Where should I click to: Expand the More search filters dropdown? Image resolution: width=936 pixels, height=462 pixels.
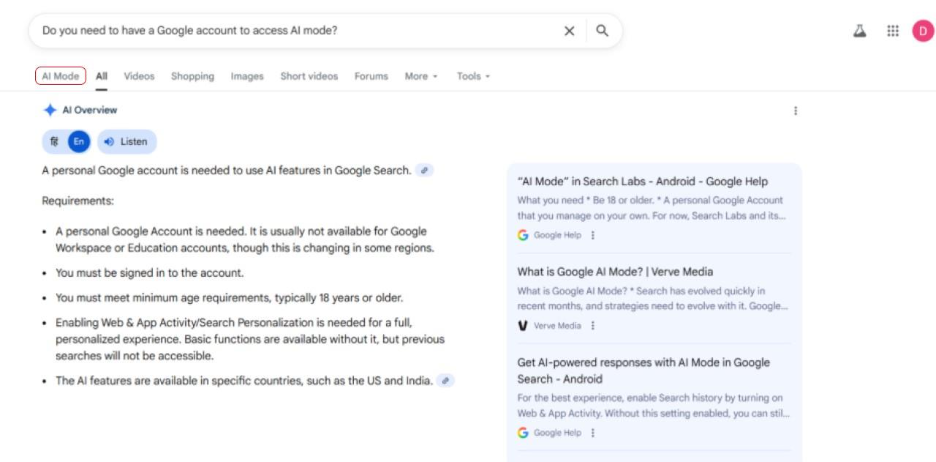421,76
